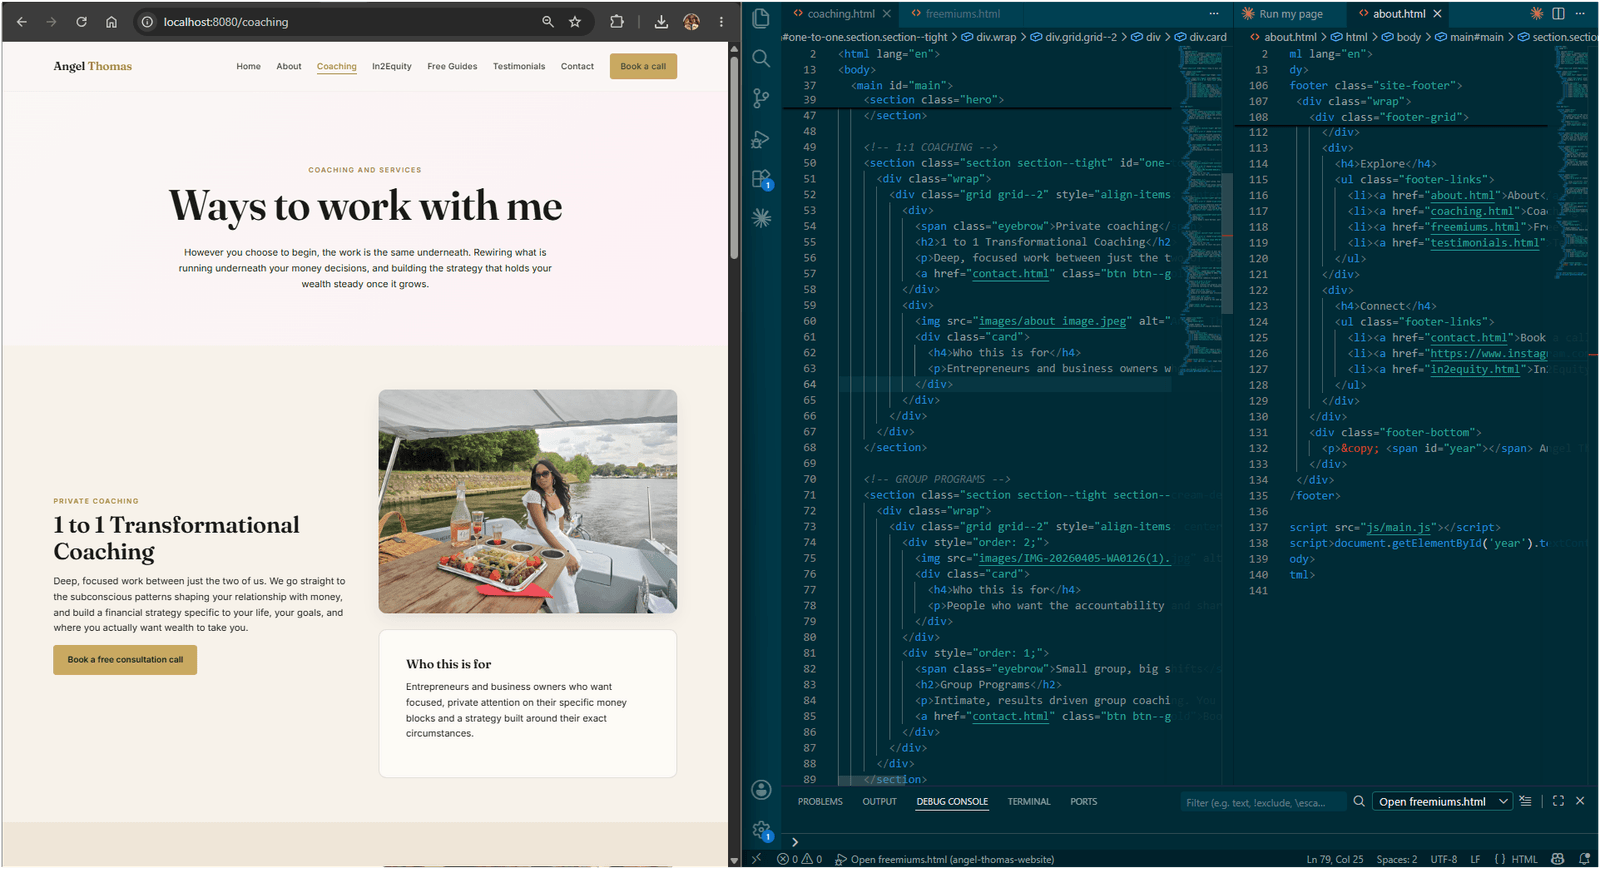Open the Terminal panel tab
This screenshot has width=1600, height=869.
pyautogui.click(x=1029, y=801)
